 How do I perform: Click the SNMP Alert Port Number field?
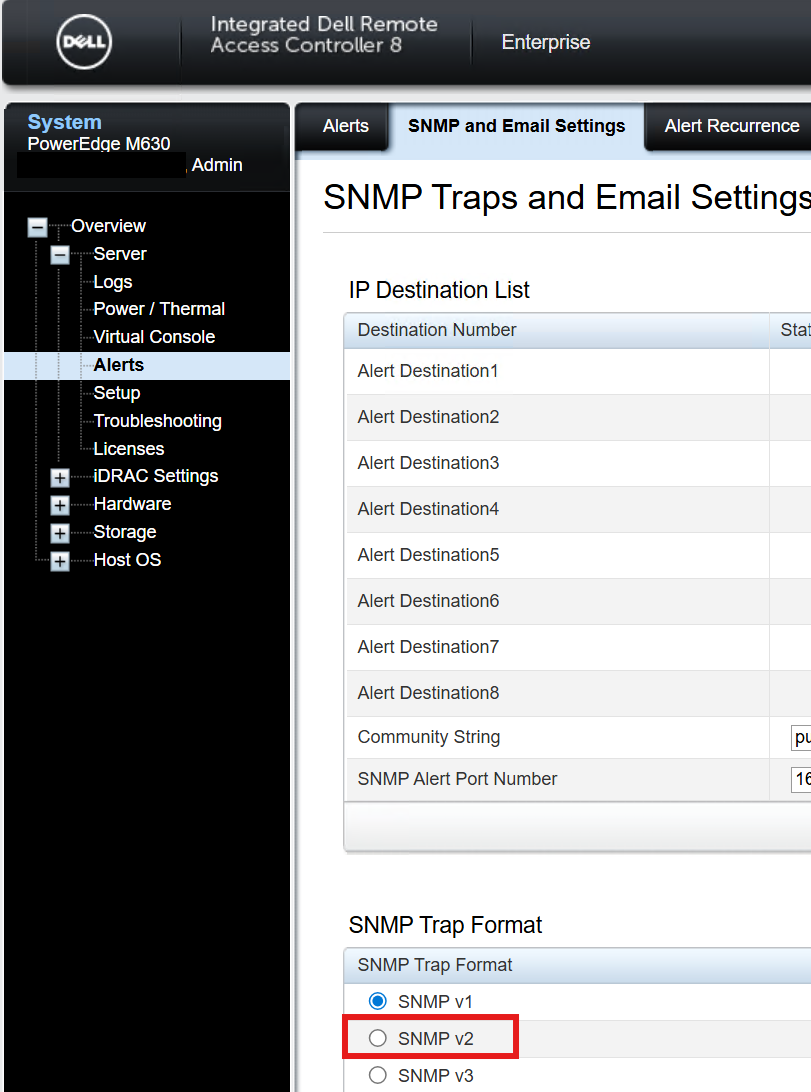coord(801,779)
